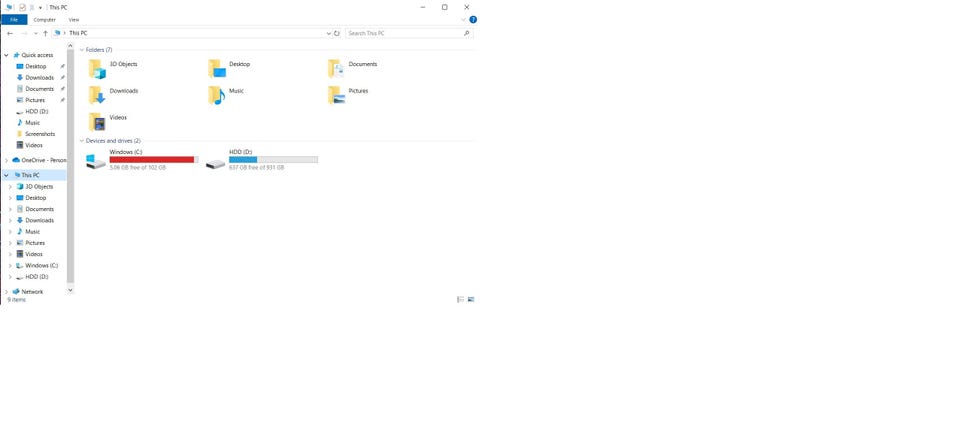Go up one level with the Up arrow
The image size is (960, 444).
point(45,33)
